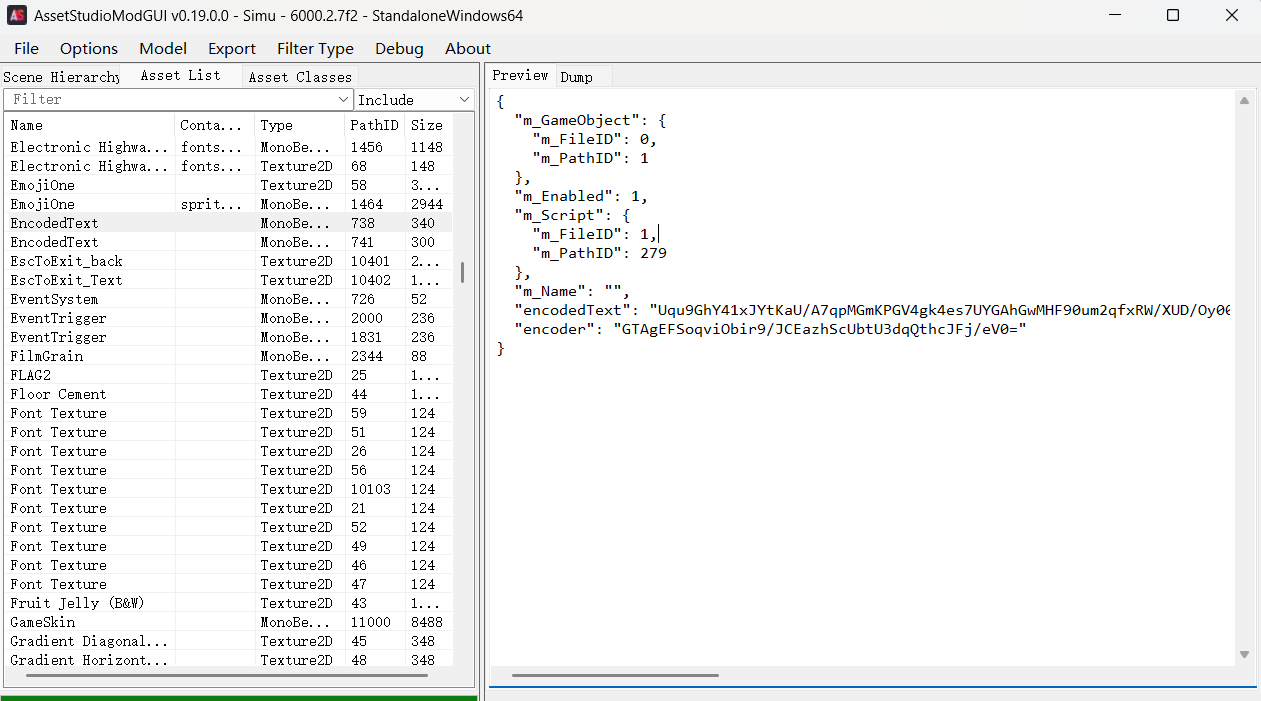Select the EventSystem asset row
Image resolution: width=1261 pixels, height=701 pixels.
click(x=229, y=299)
